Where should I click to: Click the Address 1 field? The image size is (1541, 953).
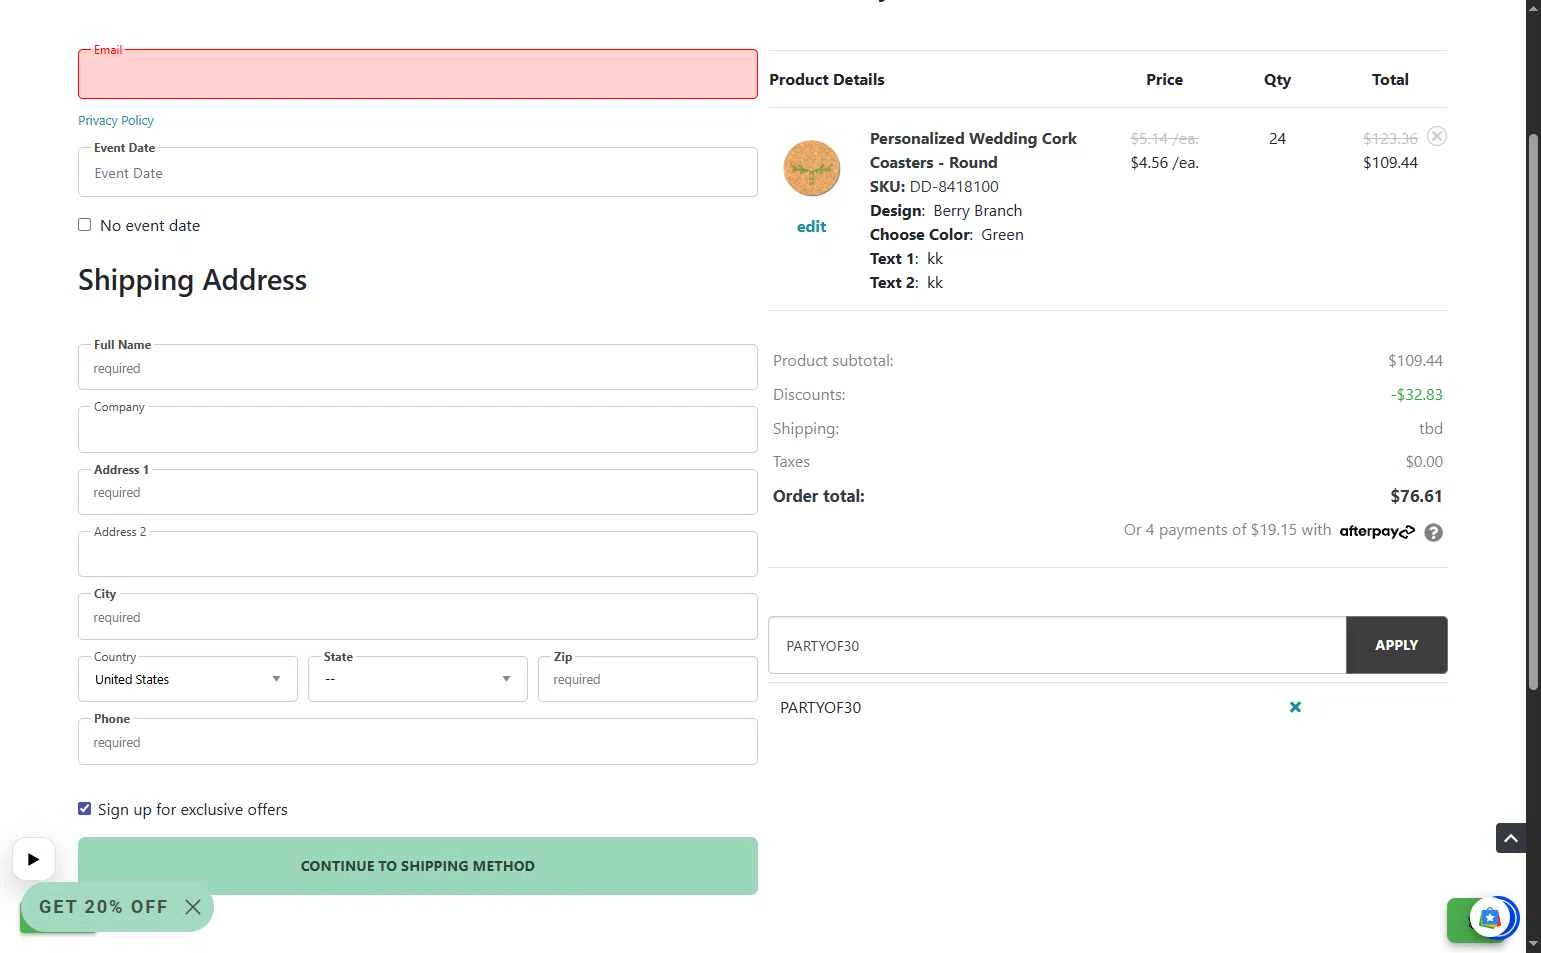418,492
